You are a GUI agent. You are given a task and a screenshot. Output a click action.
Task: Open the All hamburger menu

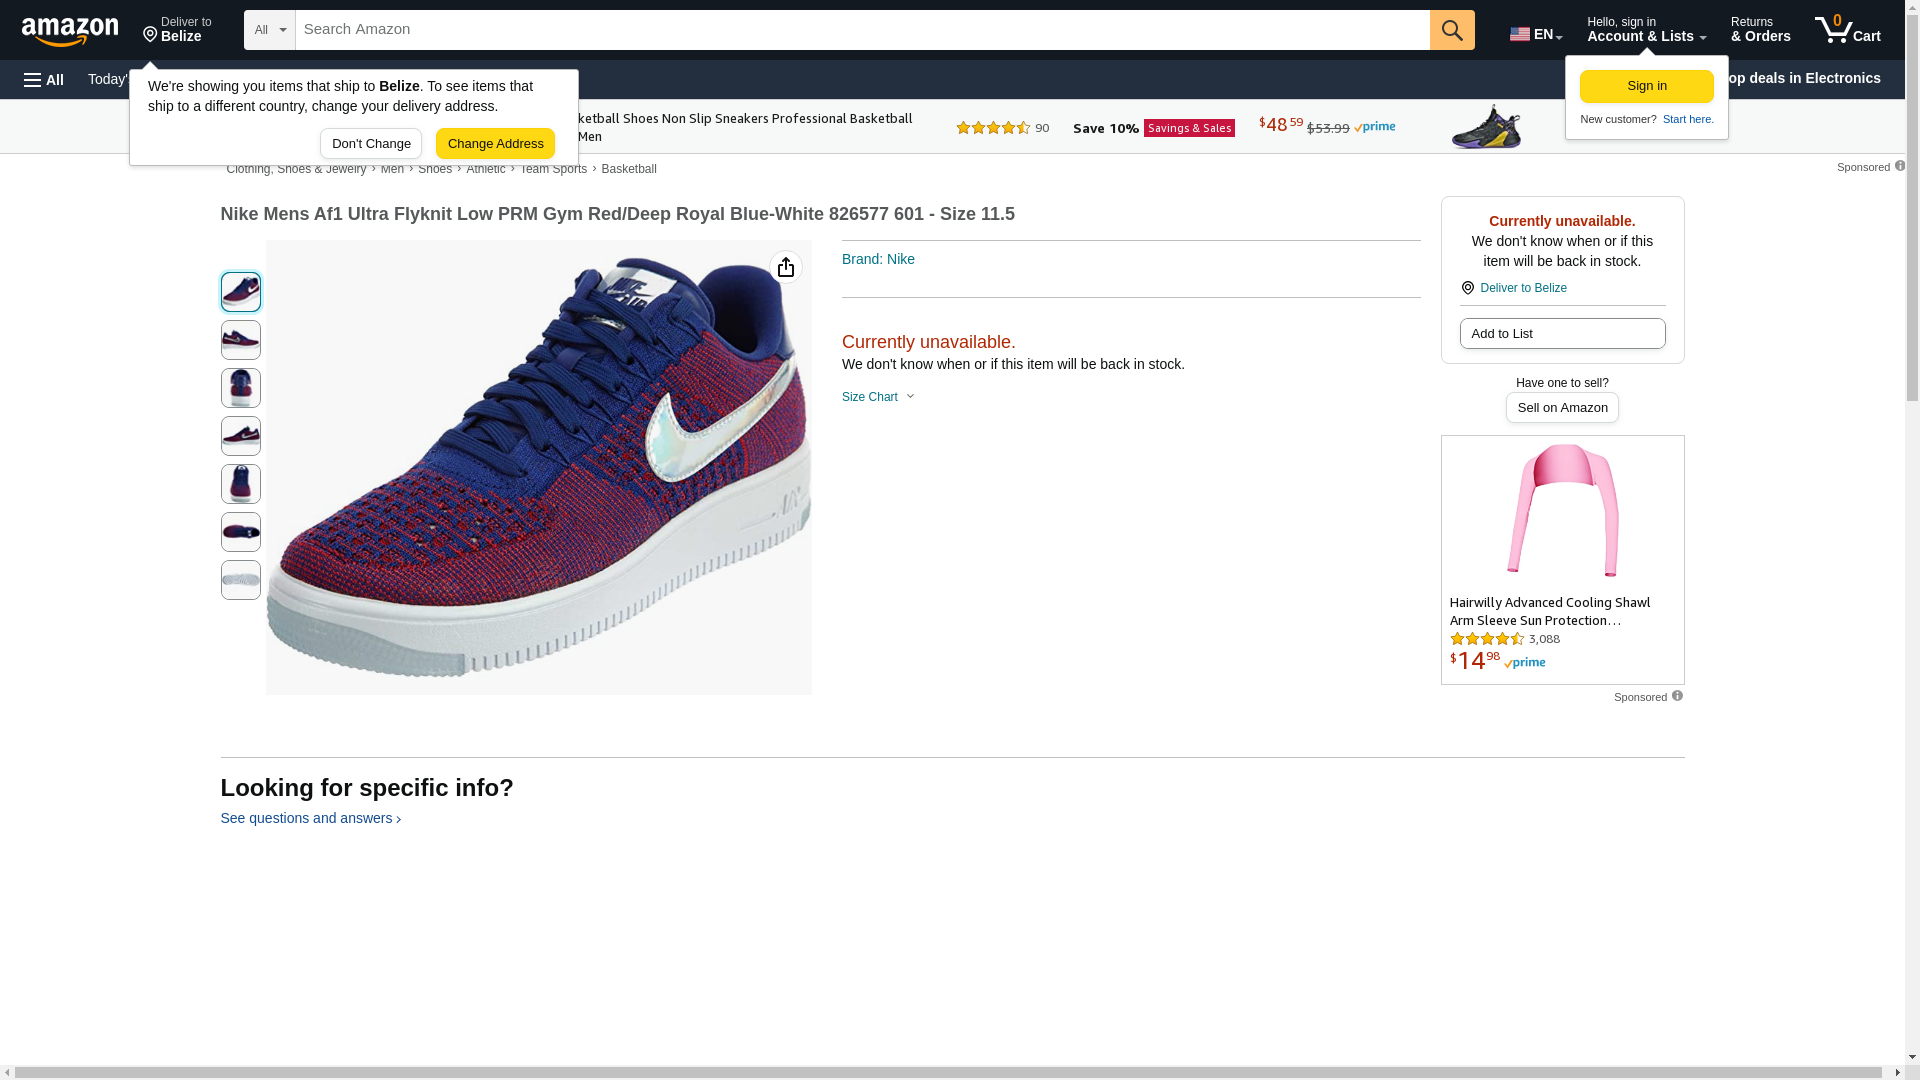(44, 79)
